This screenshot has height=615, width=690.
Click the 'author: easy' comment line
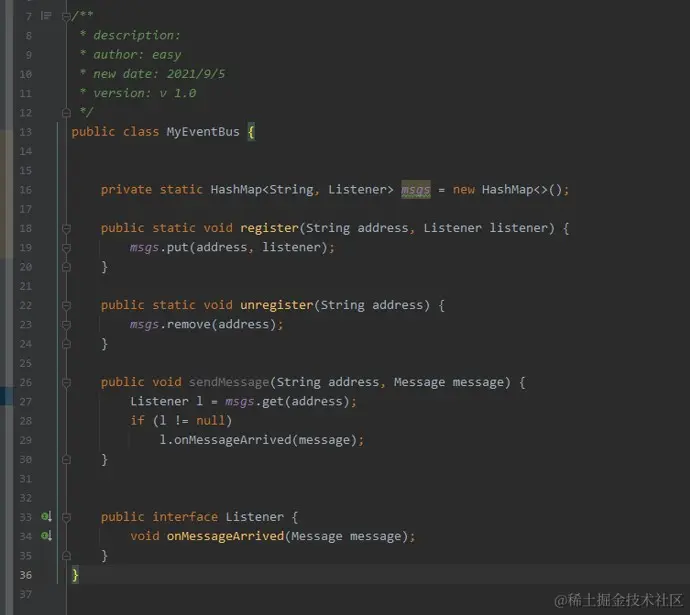point(137,55)
